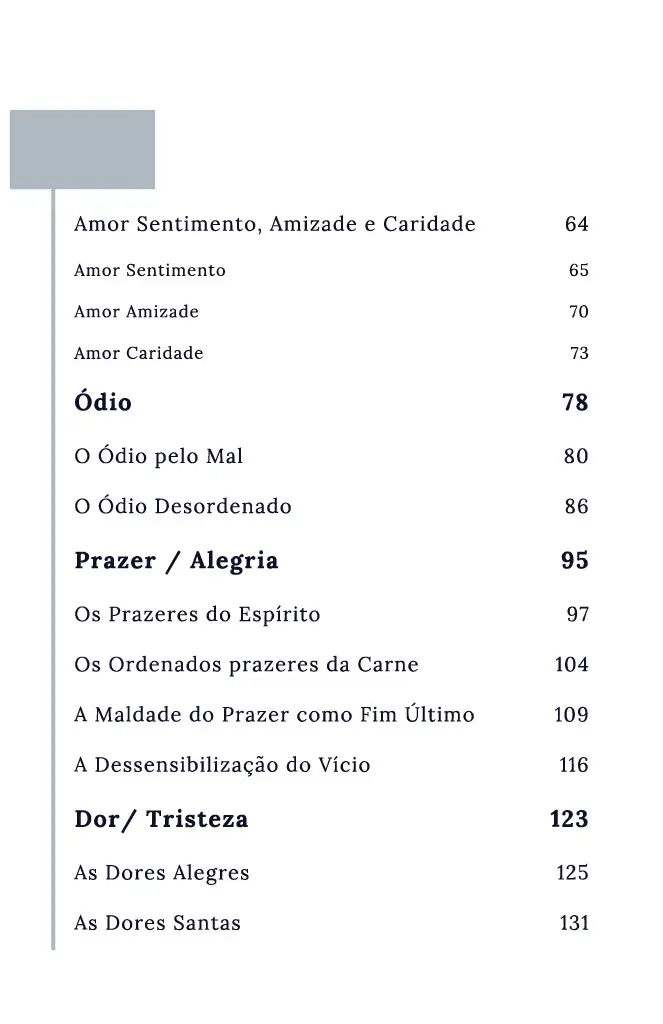
Task: Navigate to 'O Ódio Desordenado'
Action: (183, 507)
